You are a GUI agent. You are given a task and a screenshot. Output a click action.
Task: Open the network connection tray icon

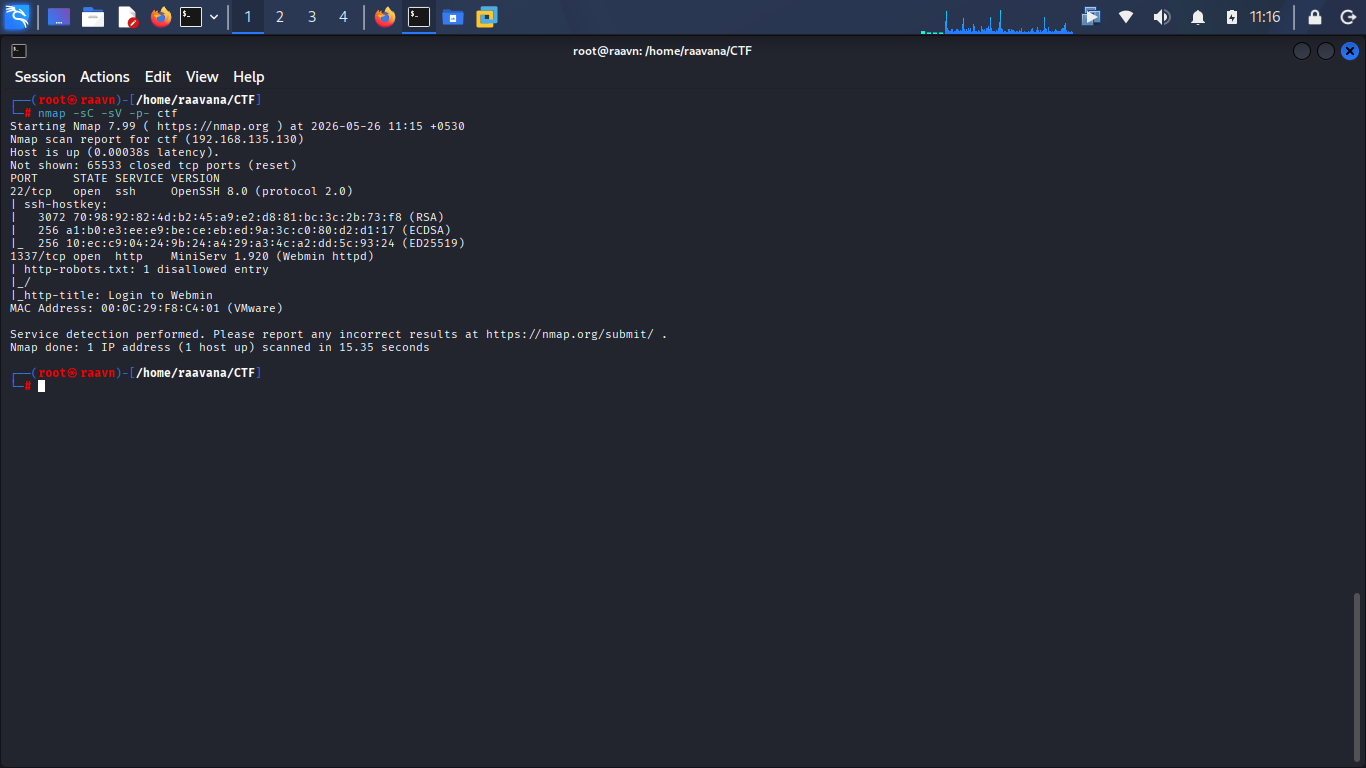tap(1126, 17)
